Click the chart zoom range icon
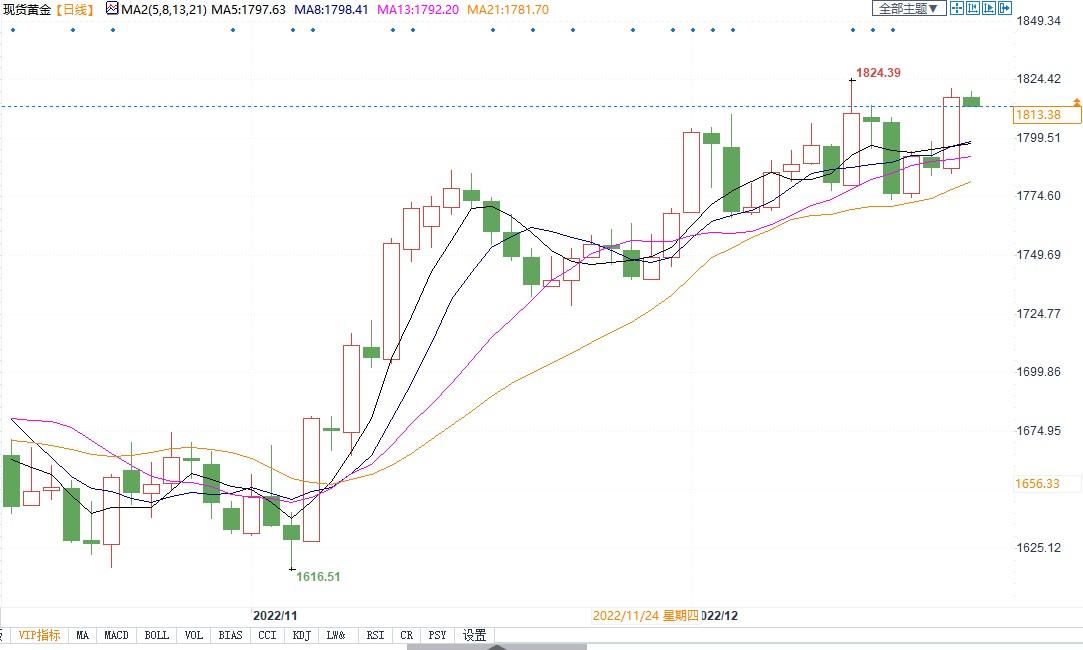The height and width of the screenshot is (650, 1083). click(973, 8)
